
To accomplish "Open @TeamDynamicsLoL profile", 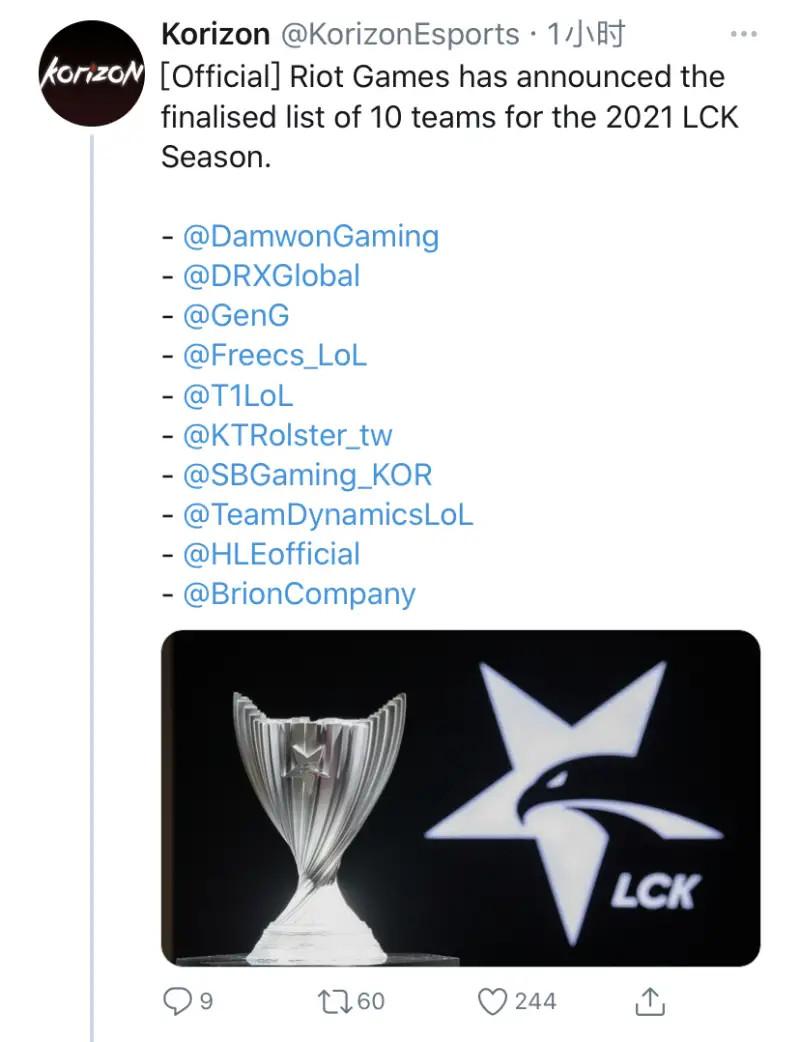I will point(328,514).
